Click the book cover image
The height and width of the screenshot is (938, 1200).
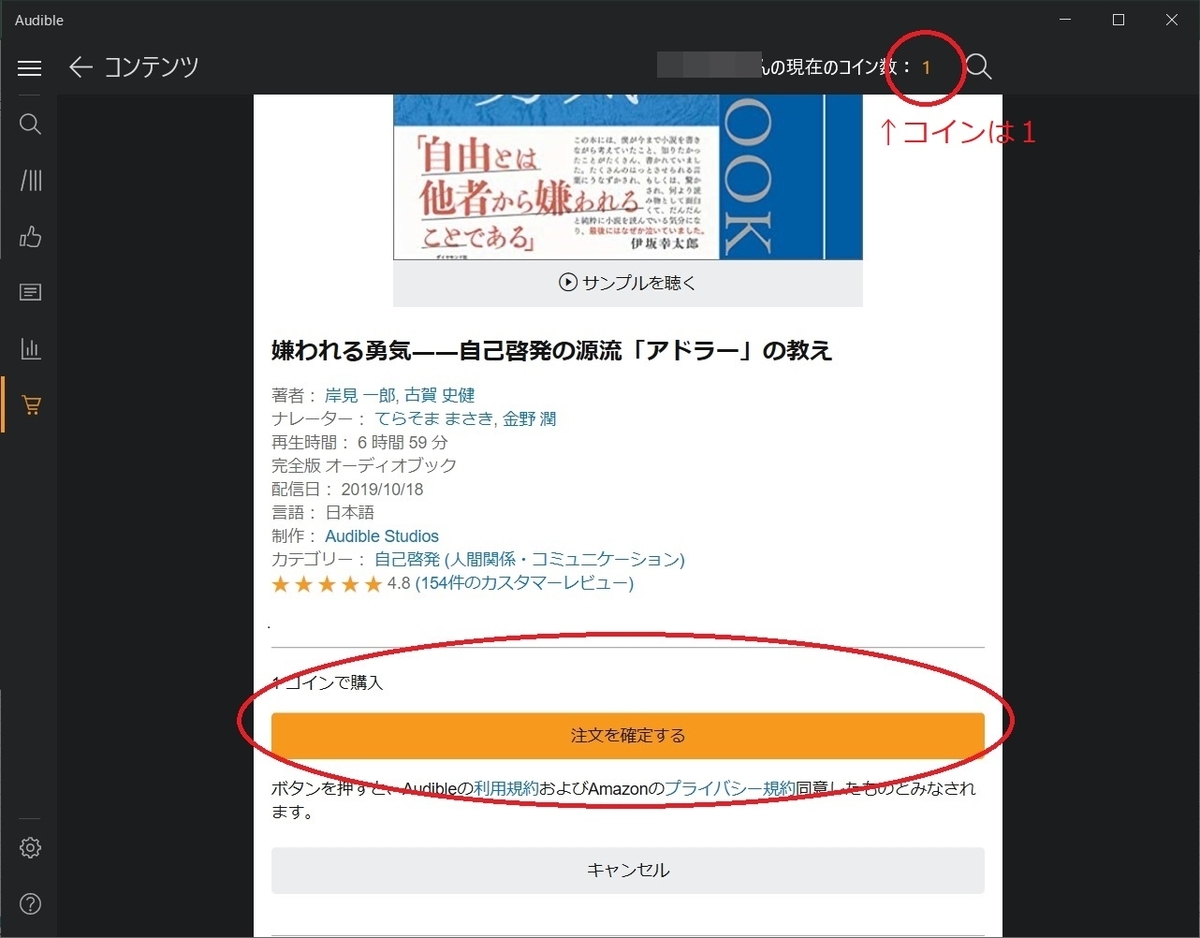(x=627, y=177)
